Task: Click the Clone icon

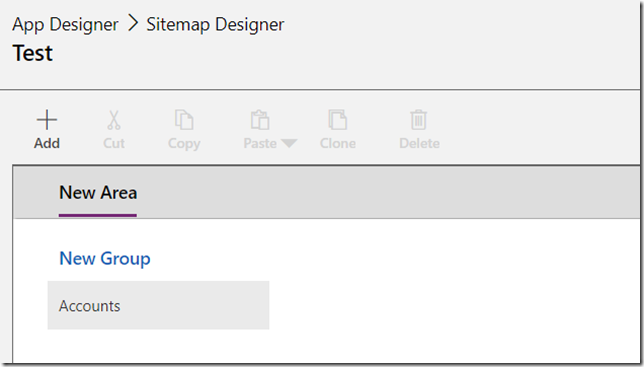Action: pyautogui.click(x=338, y=119)
